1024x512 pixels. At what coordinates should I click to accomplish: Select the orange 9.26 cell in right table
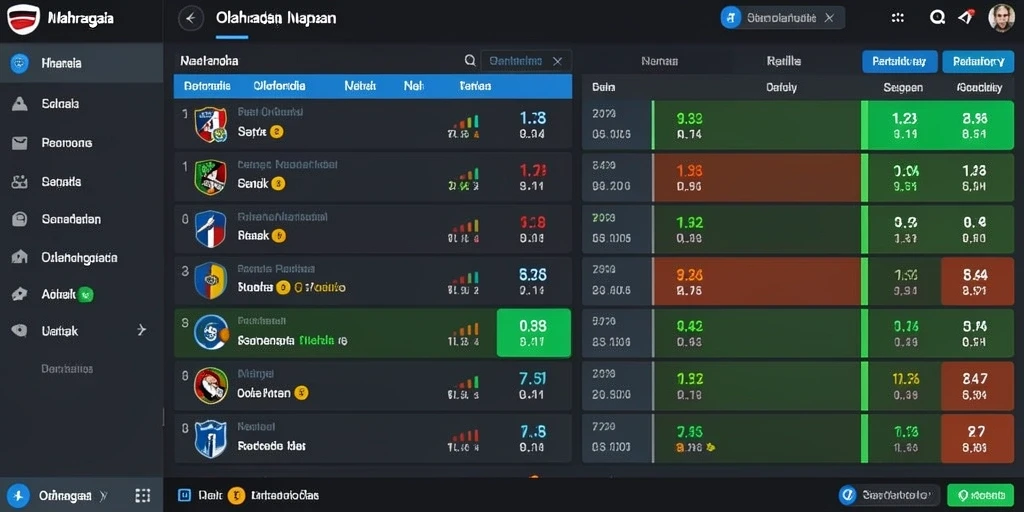tap(756, 281)
